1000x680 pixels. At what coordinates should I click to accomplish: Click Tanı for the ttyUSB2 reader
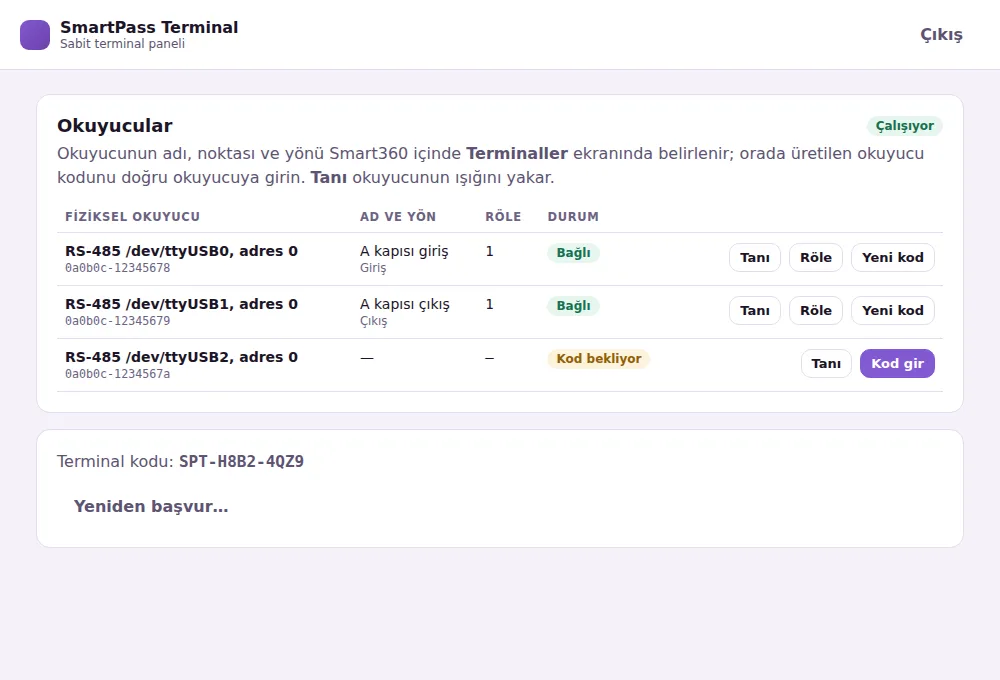[x=826, y=364]
